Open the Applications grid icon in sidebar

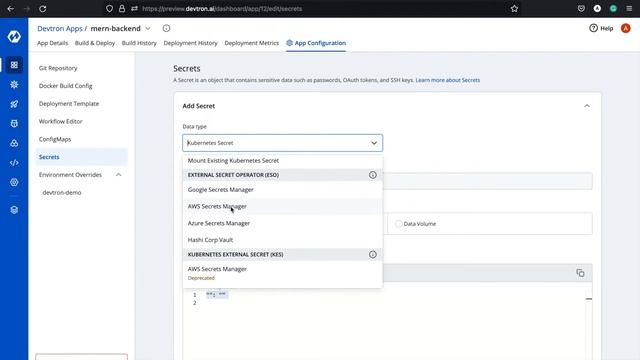[x=14, y=65]
